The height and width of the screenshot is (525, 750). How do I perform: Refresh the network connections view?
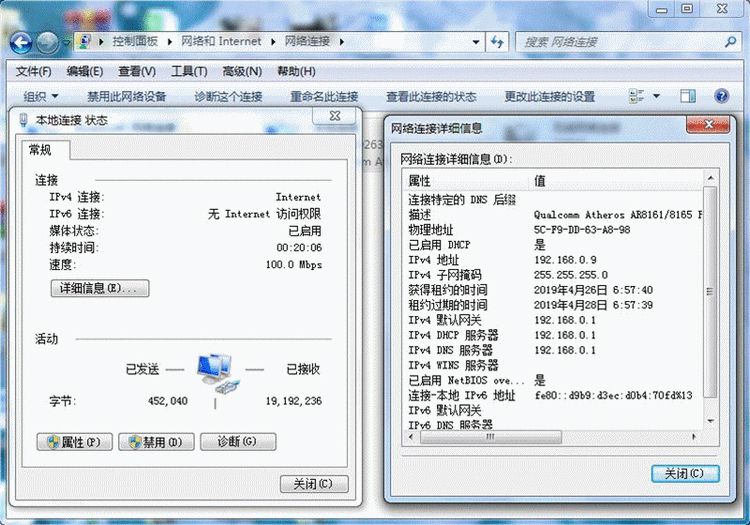point(497,42)
